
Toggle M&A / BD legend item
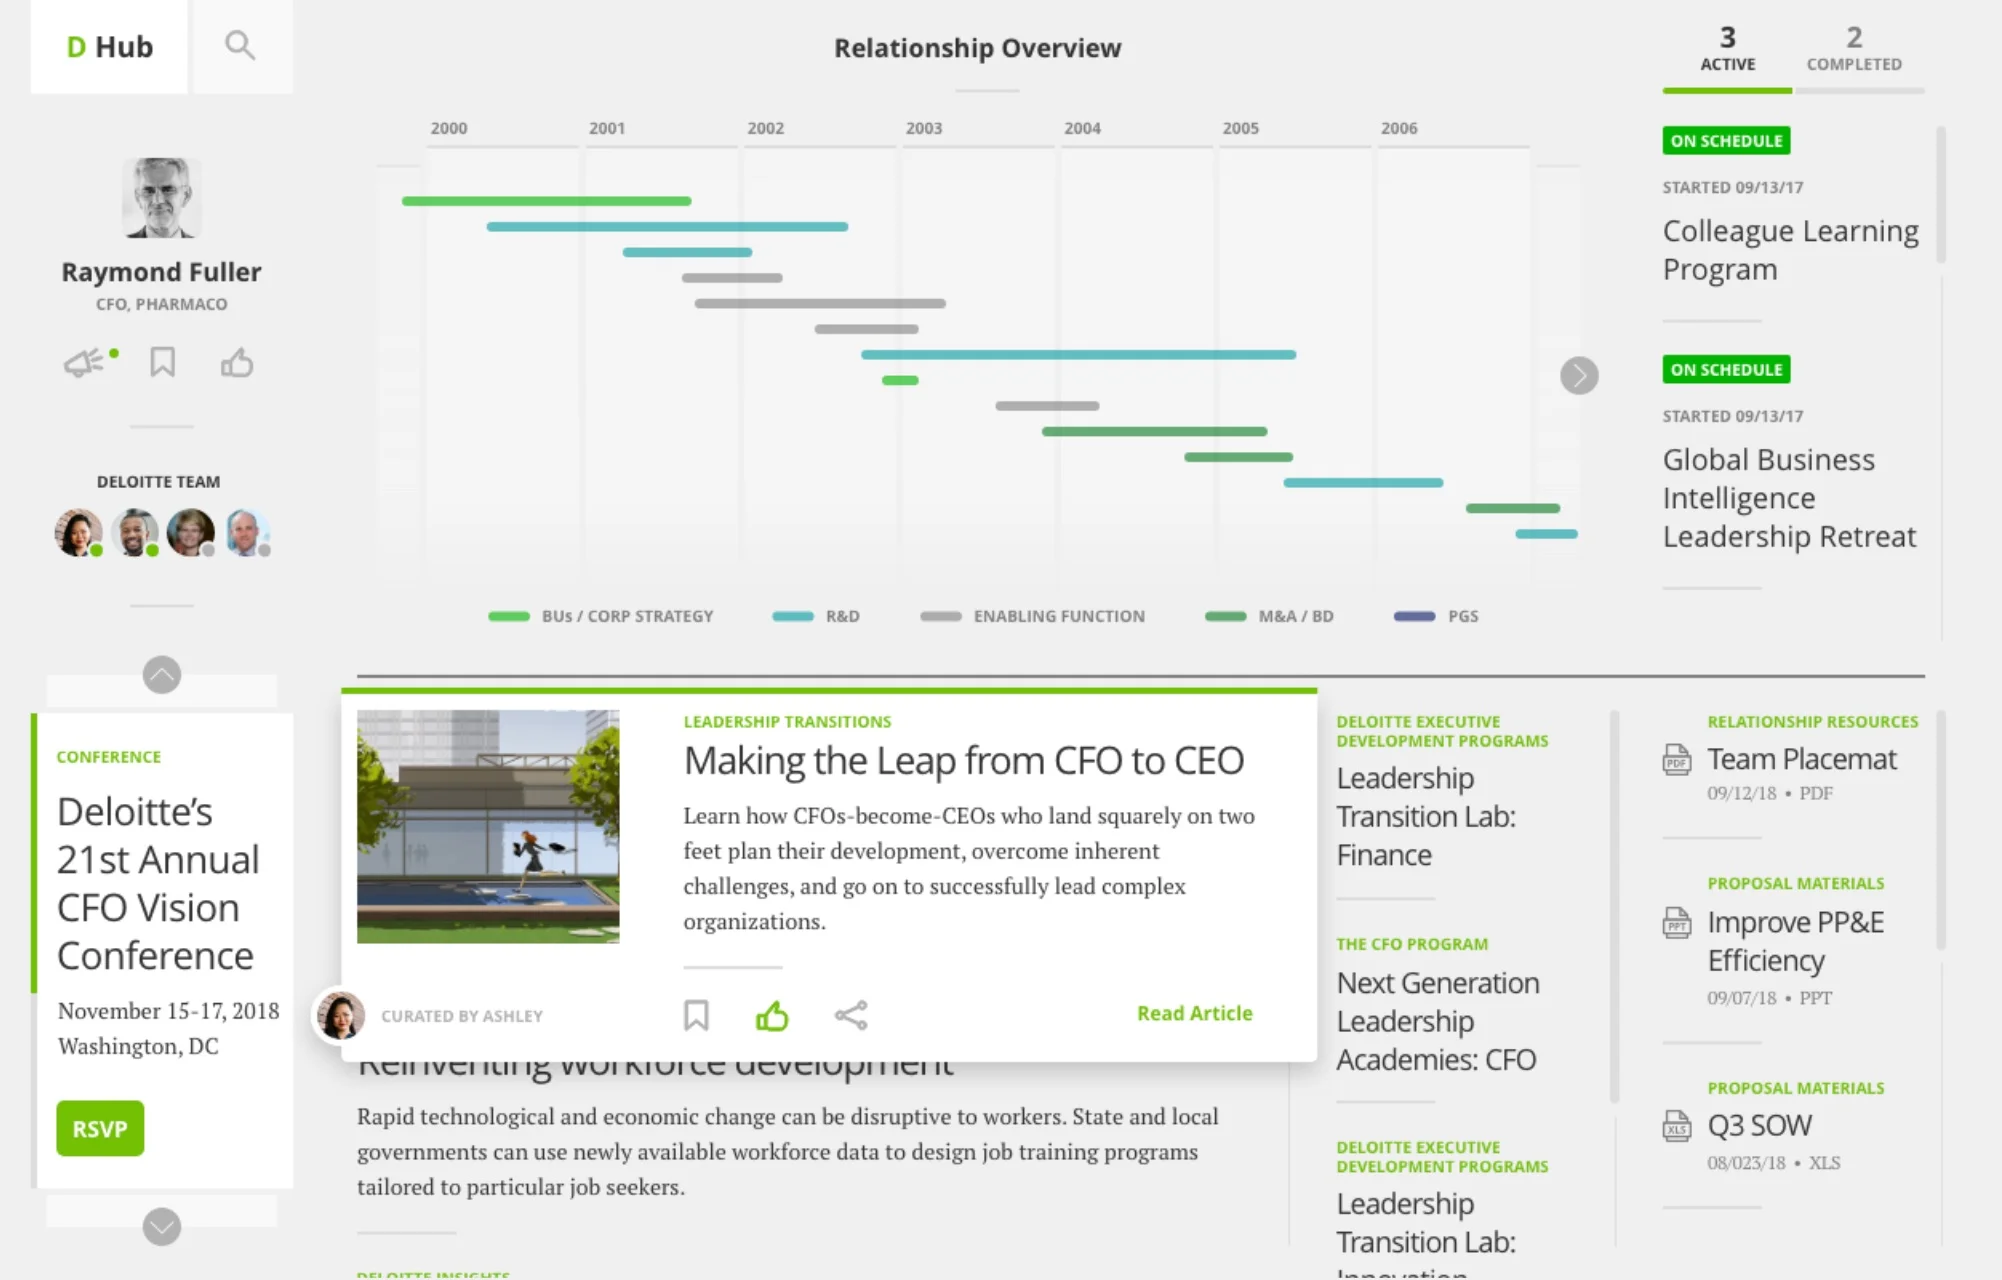[1269, 616]
